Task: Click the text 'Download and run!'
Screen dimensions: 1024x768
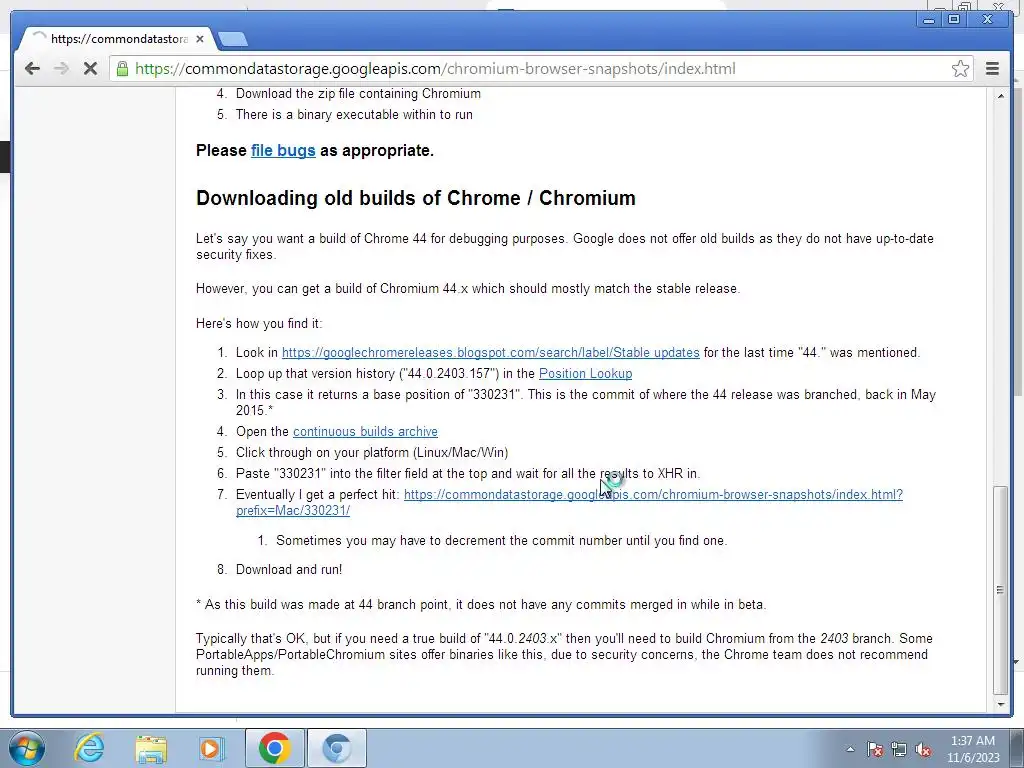Action: point(289,569)
